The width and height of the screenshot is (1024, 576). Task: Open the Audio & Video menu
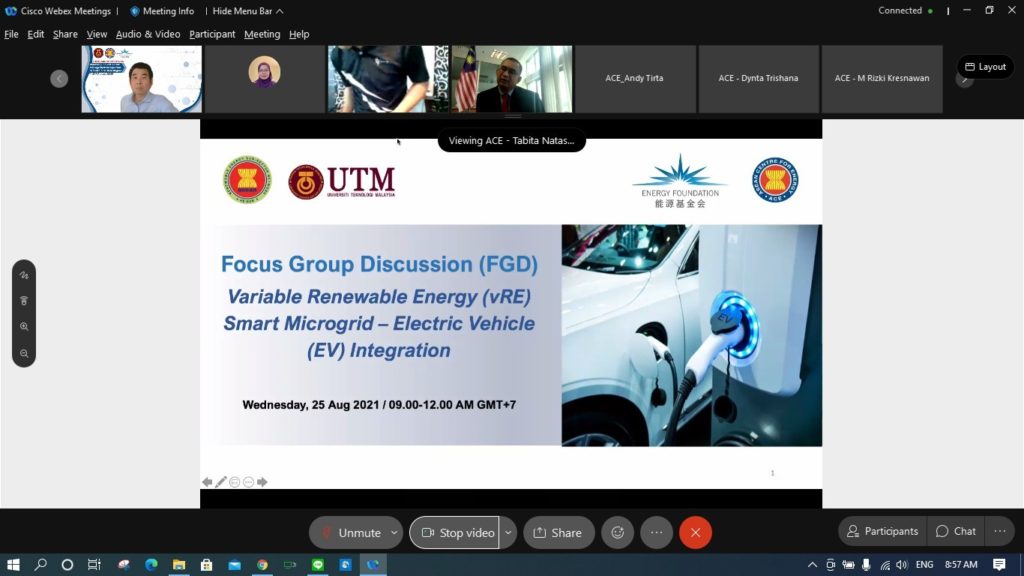(148, 34)
